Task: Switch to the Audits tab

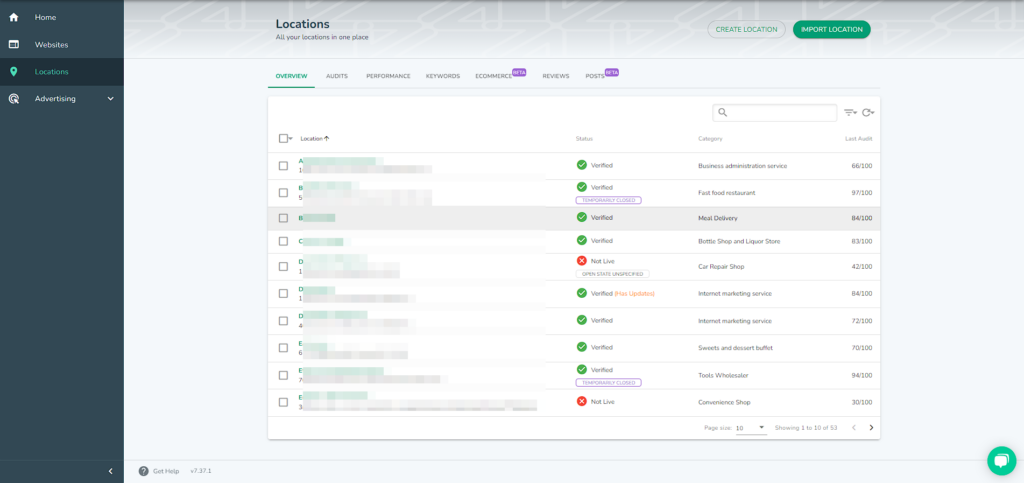Action: coord(337,76)
